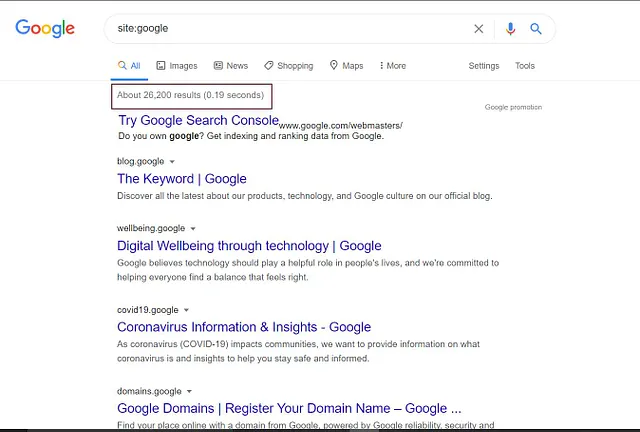Click www.google.com/webmasters/ URL
The width and height of the screenshot is (640, 432).
[340, 125]
